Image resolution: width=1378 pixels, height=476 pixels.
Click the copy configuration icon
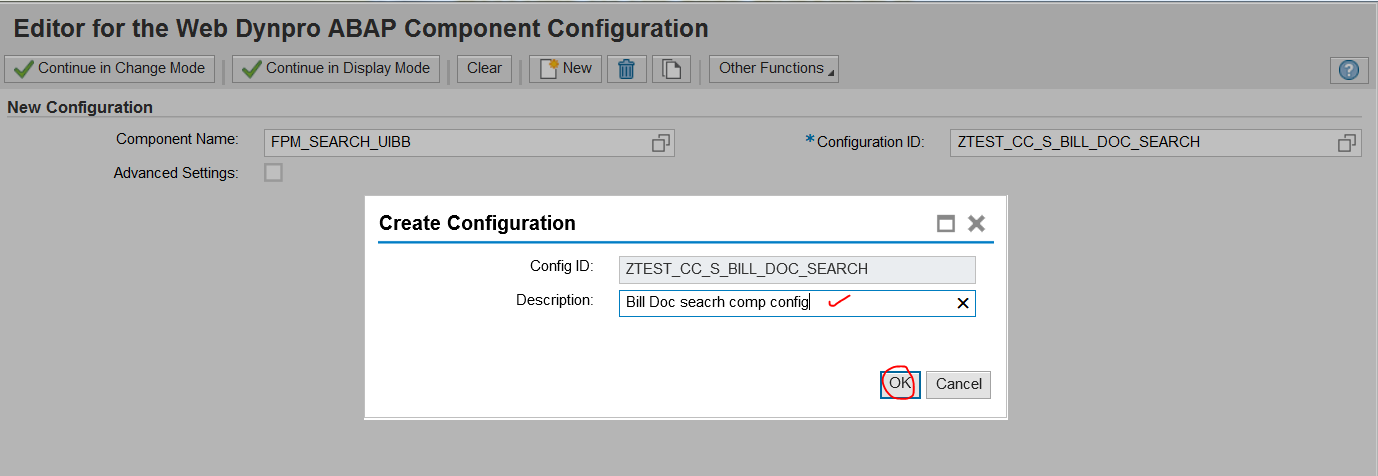coord(672,69)
